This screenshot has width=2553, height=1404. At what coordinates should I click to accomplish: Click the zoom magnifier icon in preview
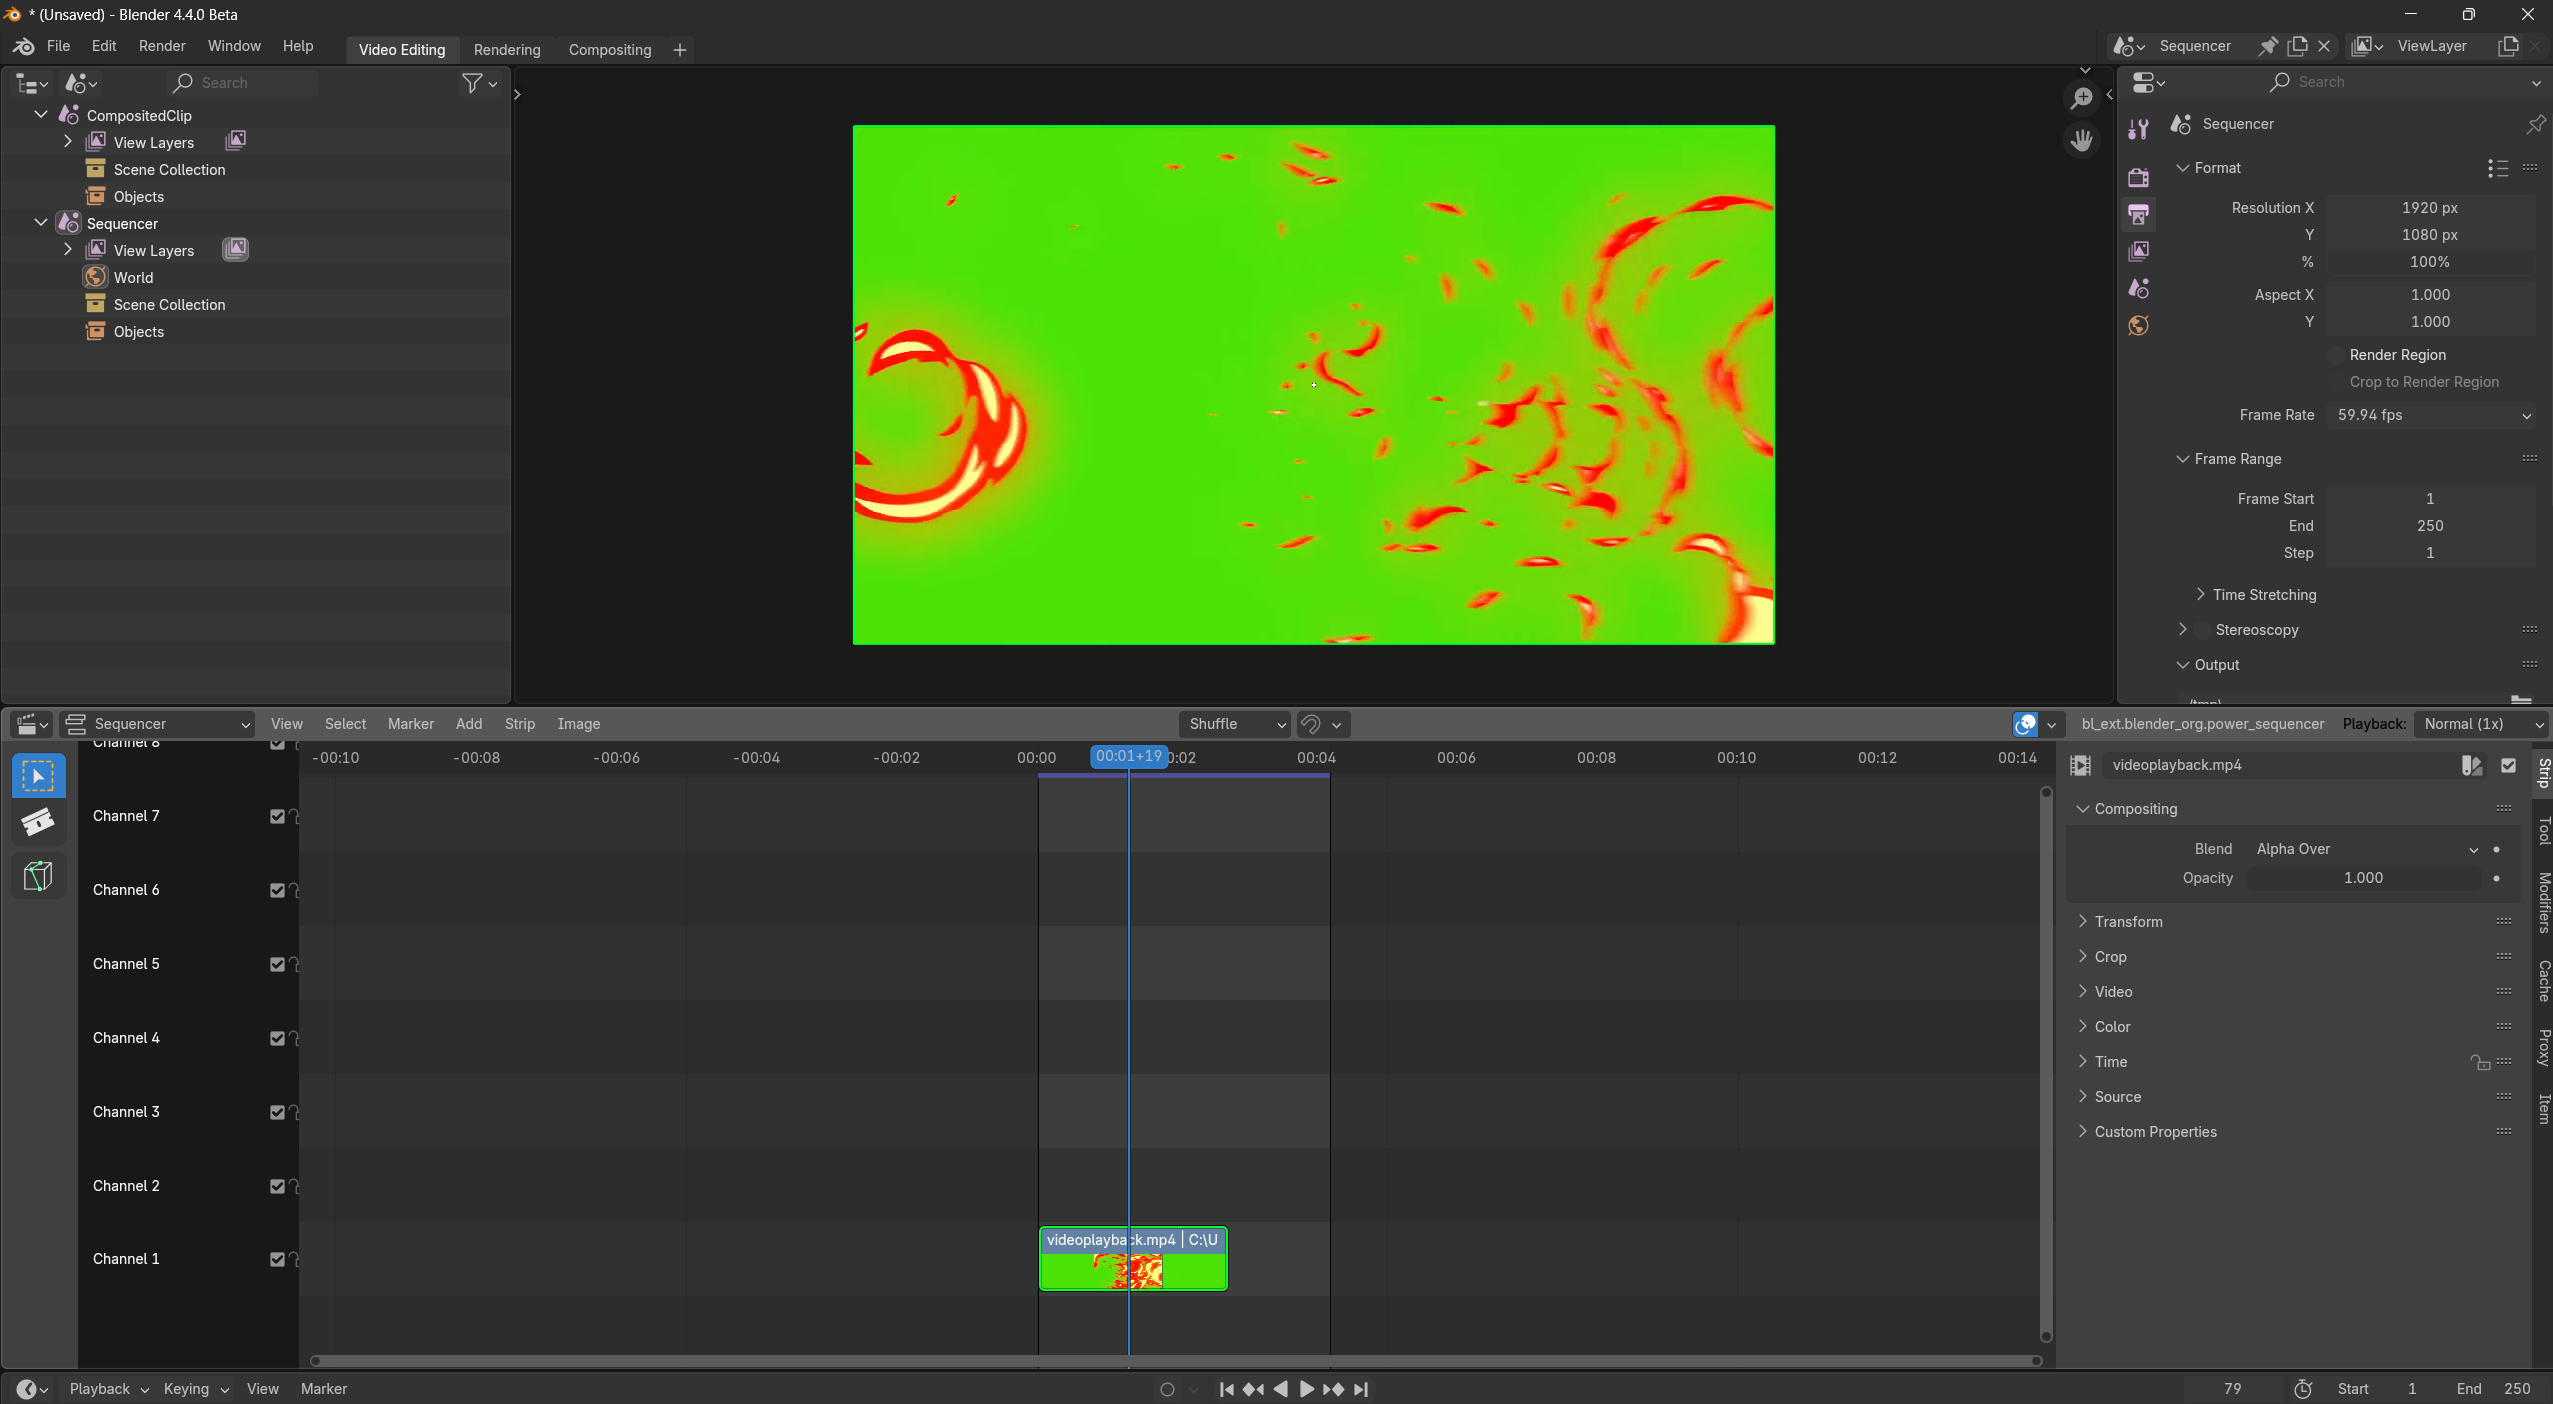pyautogui.click(x=2082, y=98)
